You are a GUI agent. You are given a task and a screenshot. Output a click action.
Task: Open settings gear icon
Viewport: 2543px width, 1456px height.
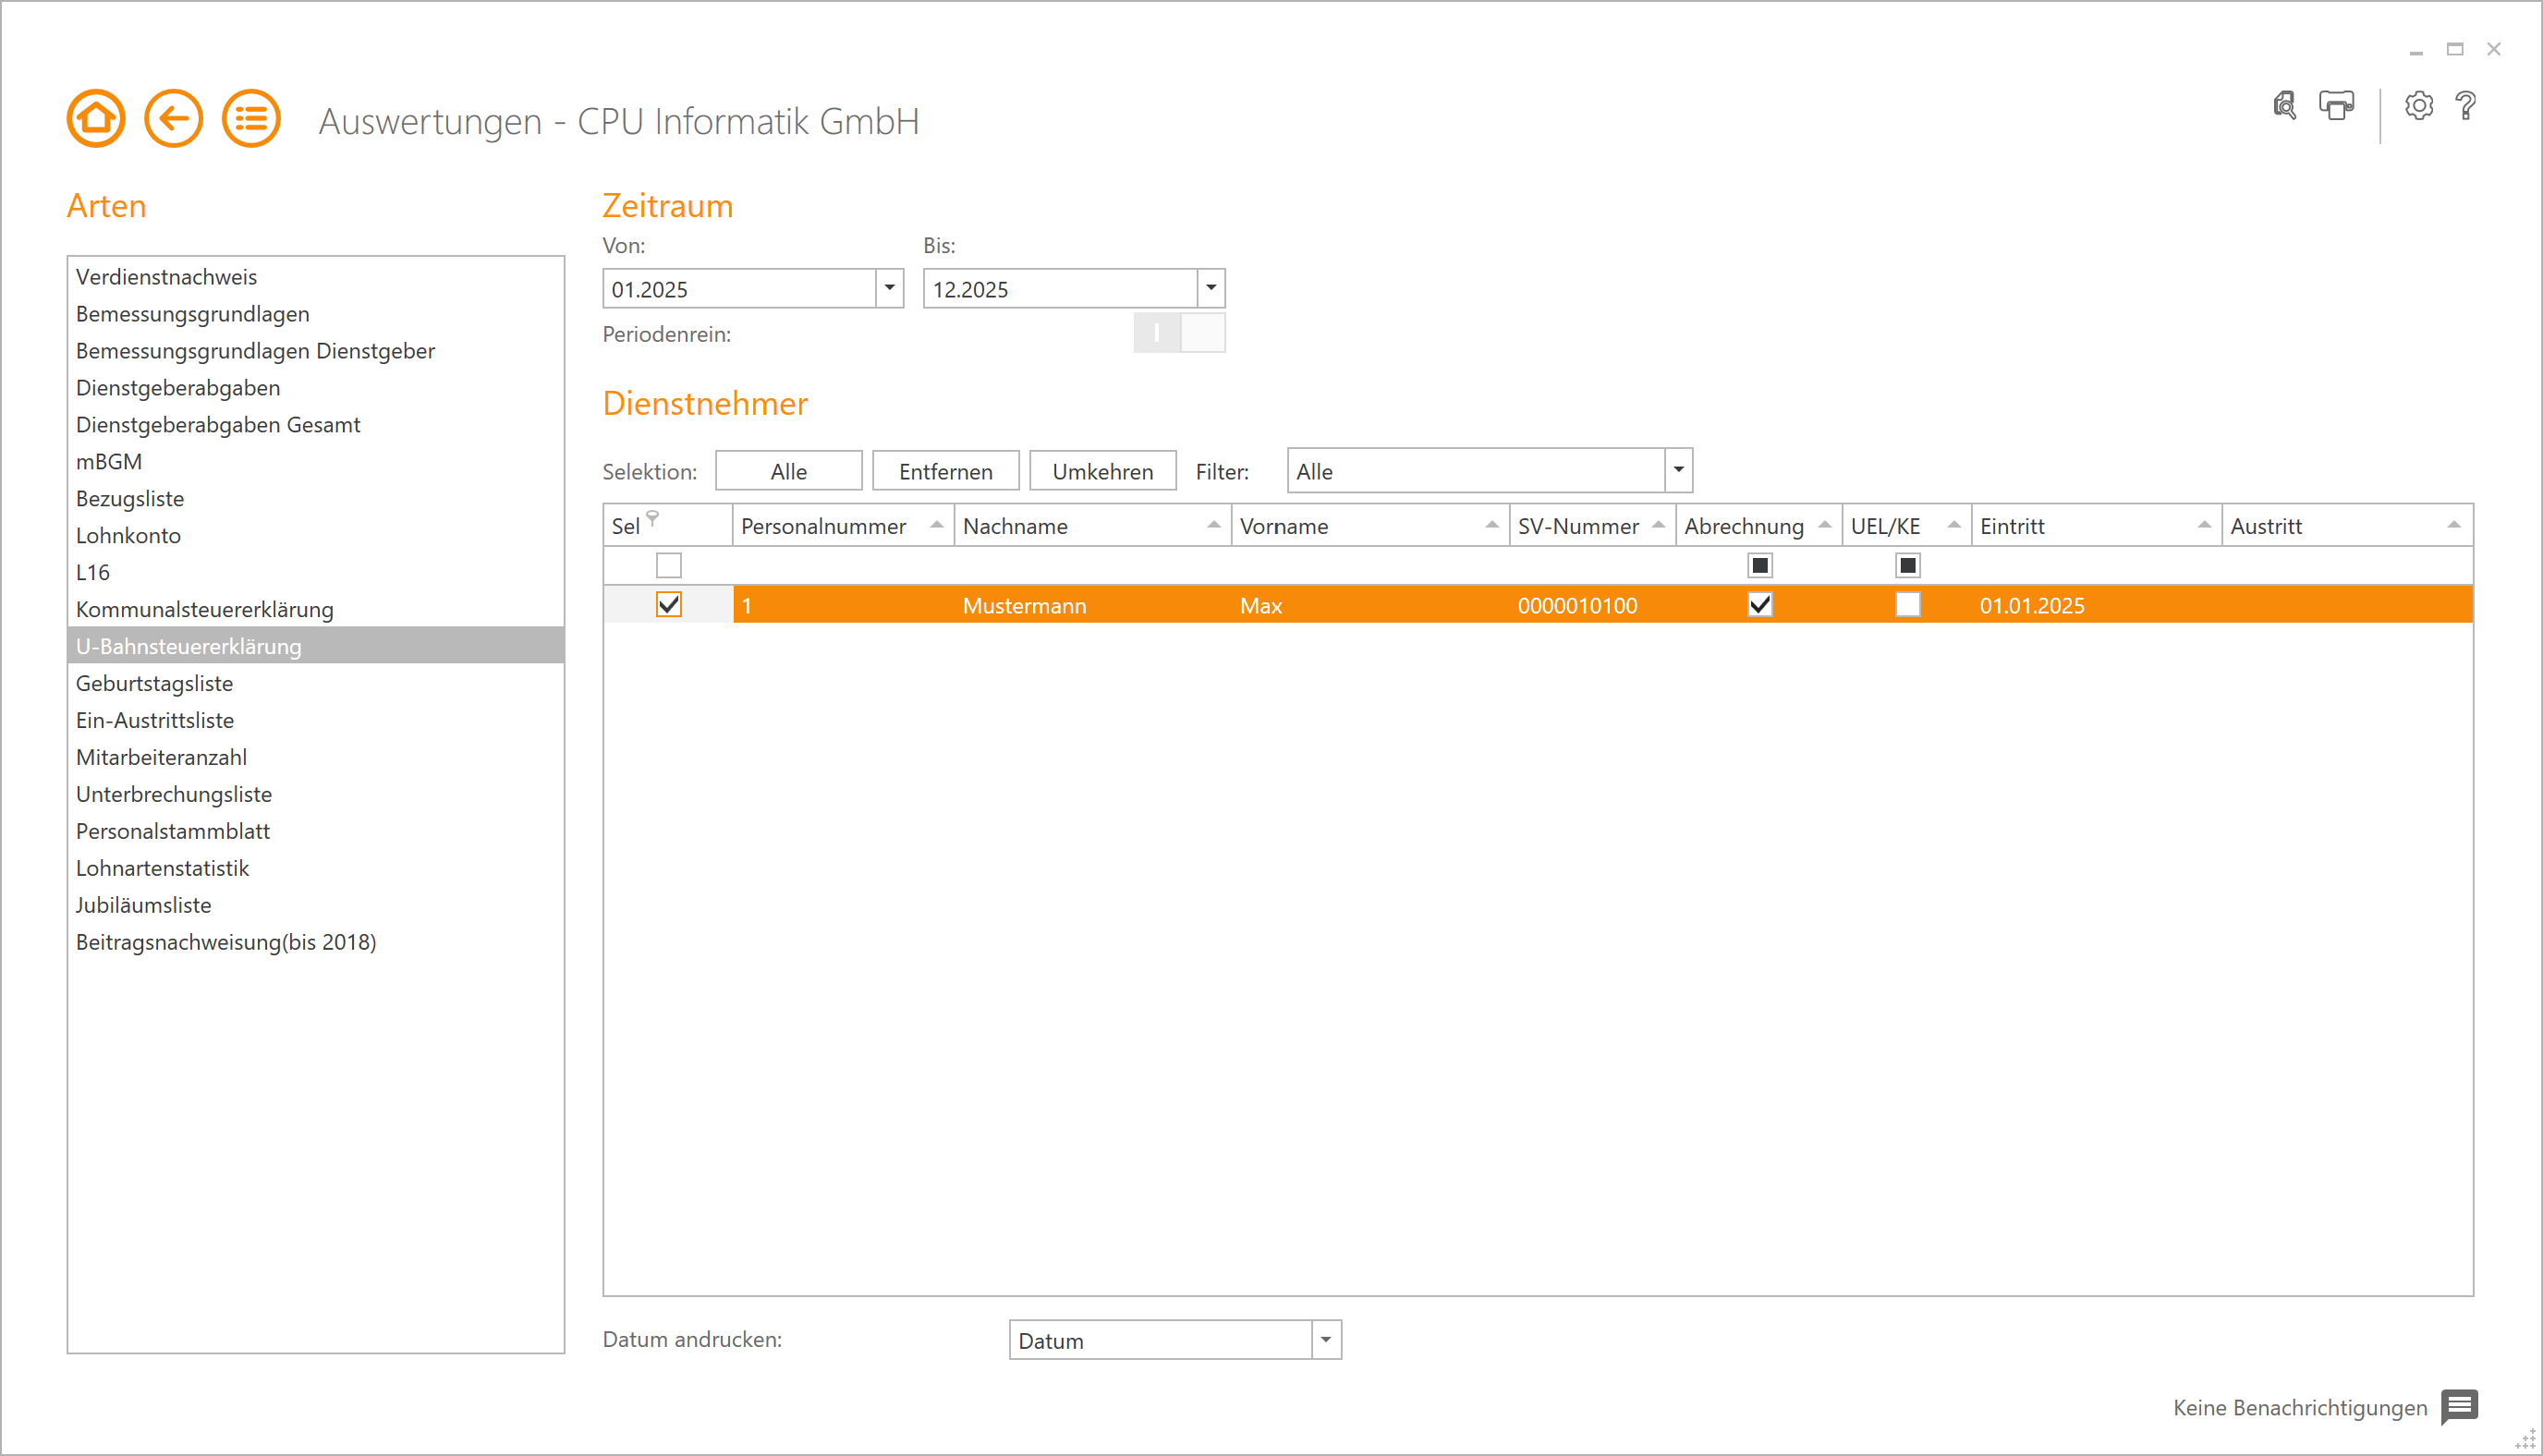coord(2418,106)
